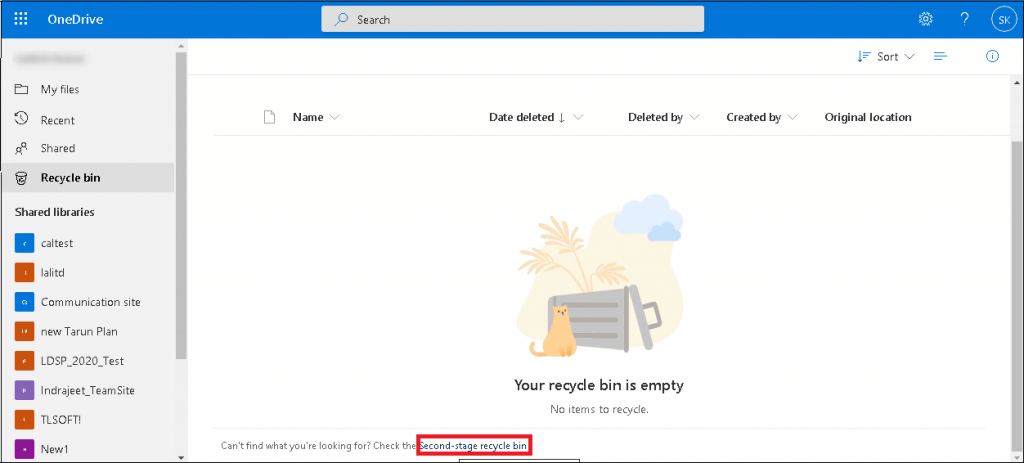
Task: Switch view options list icon
Action: (940, 56)
